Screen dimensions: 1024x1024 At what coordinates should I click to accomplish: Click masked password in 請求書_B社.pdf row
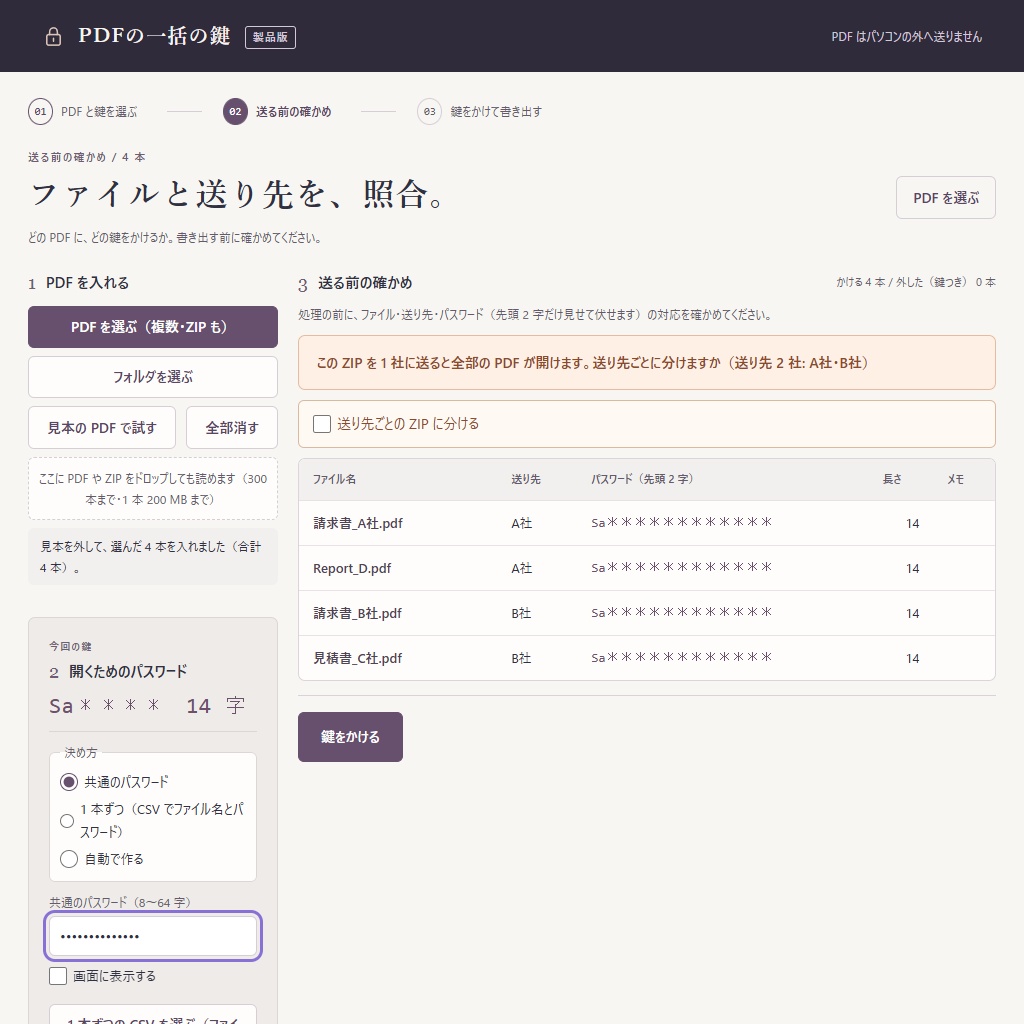tap(682, 613)
